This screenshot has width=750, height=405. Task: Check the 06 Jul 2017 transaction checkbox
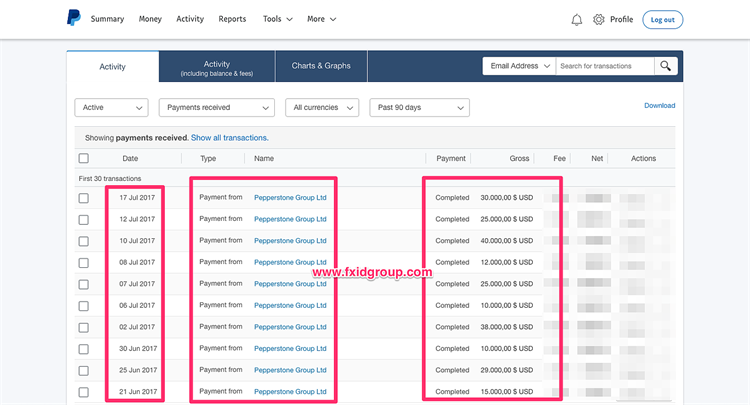point(84,306)
